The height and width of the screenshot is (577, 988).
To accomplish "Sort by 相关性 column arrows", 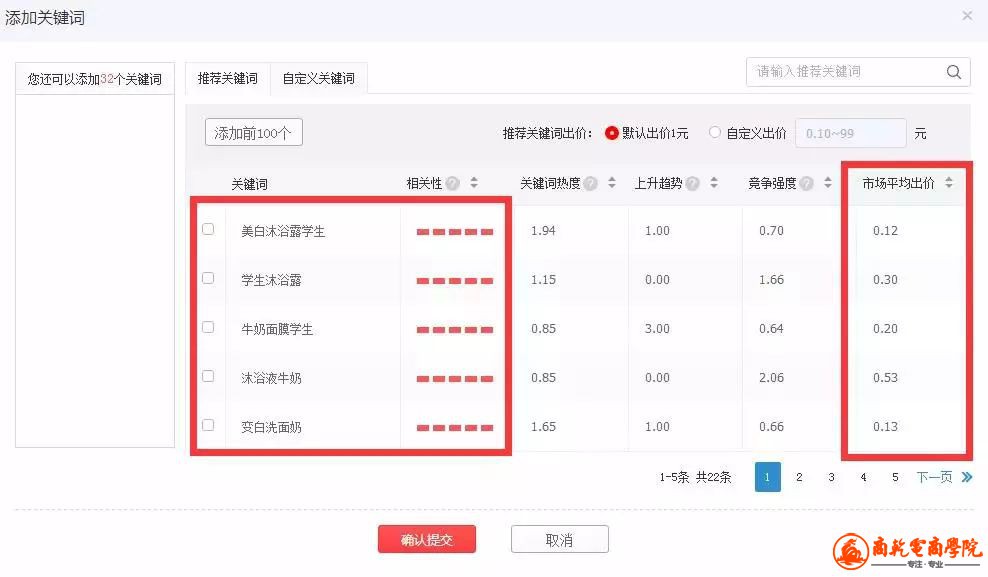I will (x=474, y=184).
